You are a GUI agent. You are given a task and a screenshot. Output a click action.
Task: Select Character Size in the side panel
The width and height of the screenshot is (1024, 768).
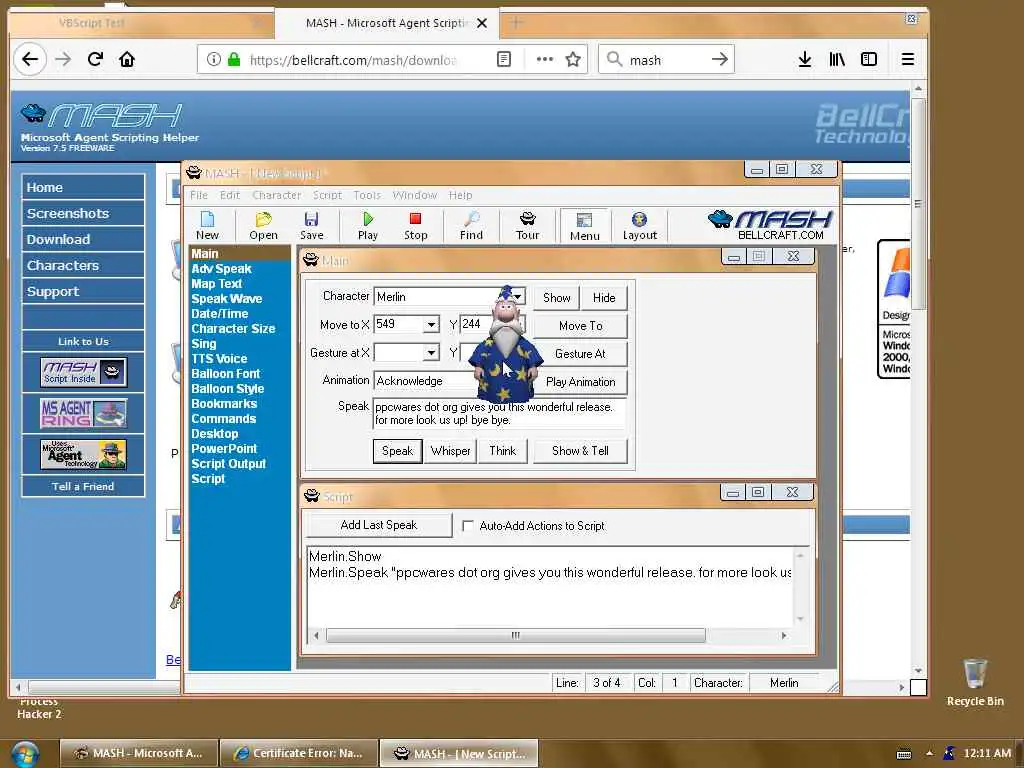(233, 328)
